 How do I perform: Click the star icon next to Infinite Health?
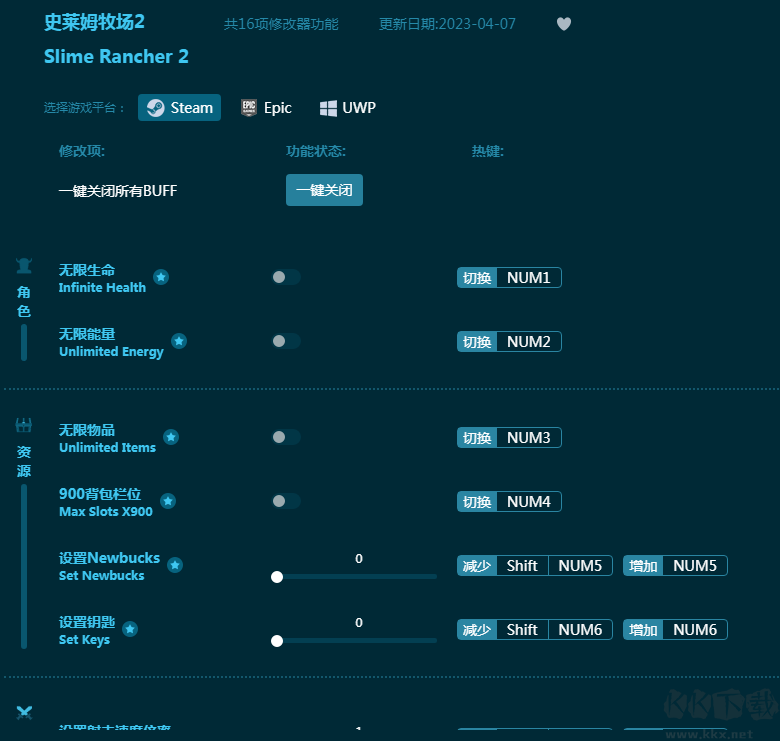tap(161, 277)
